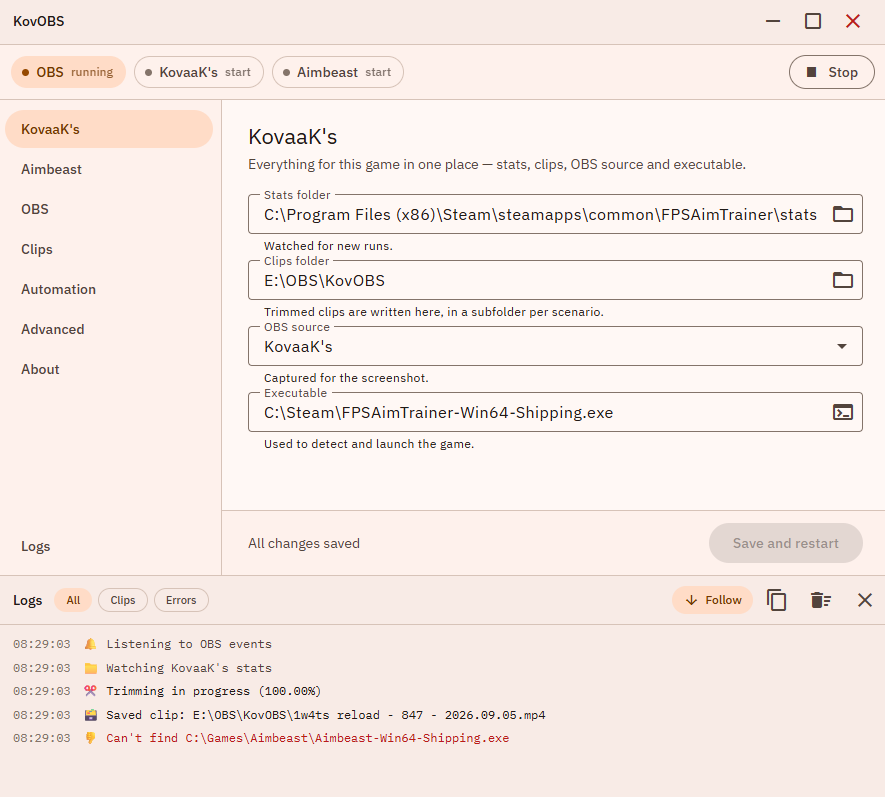Maximize the KovOBS window
Screen dimensions: 885x797
[x=813, y=21]
